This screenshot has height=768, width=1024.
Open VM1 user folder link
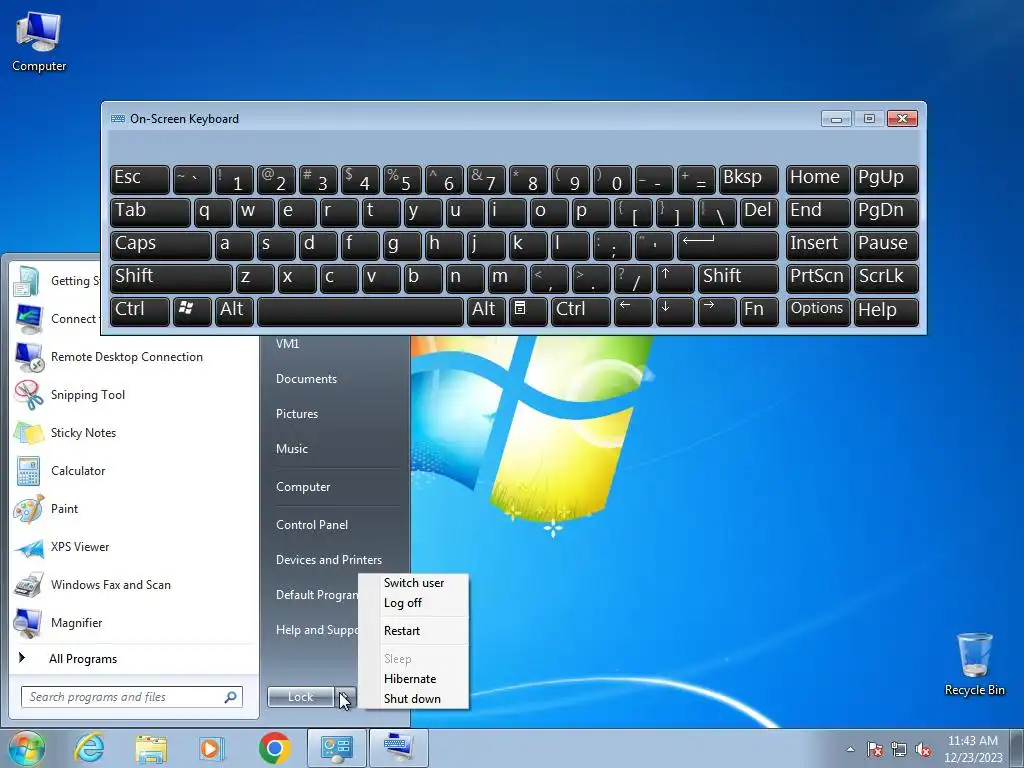(287, 344)
